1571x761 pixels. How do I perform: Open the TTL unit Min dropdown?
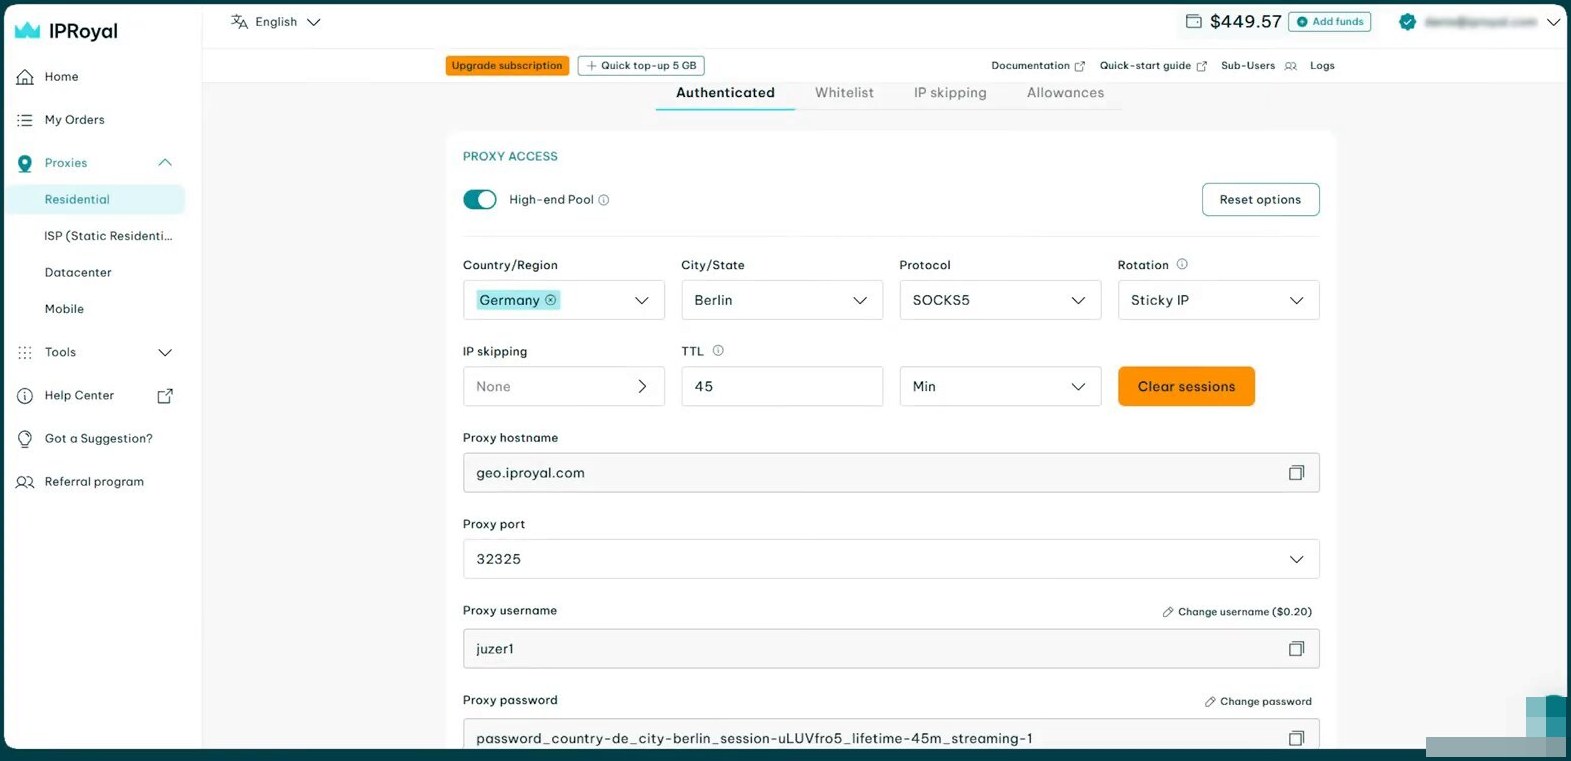[x=1000, y=386]
